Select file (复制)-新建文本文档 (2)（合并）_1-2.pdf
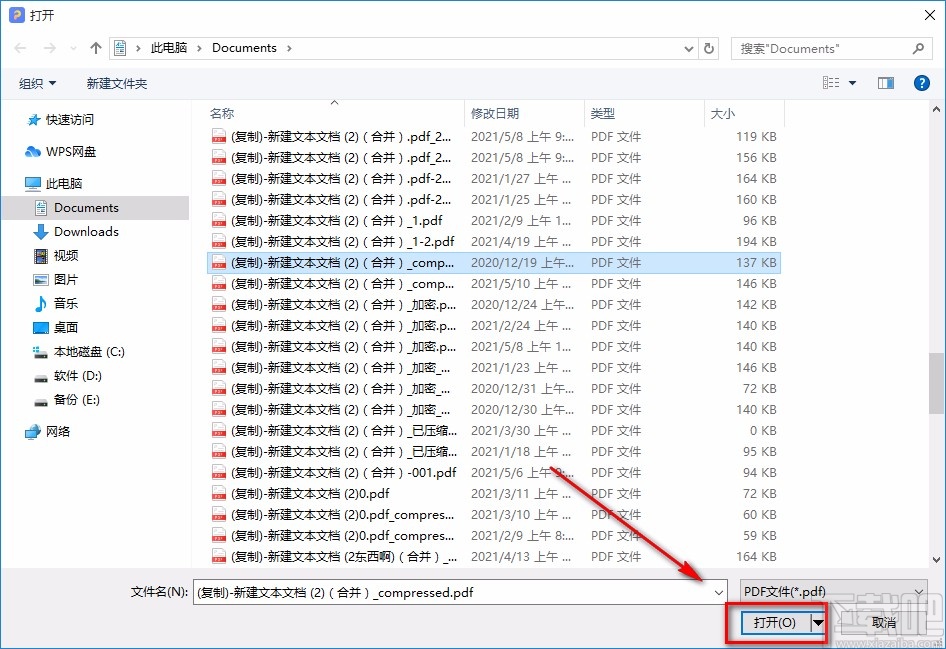Viewport: 946px width, 649px height. point(494,242)
